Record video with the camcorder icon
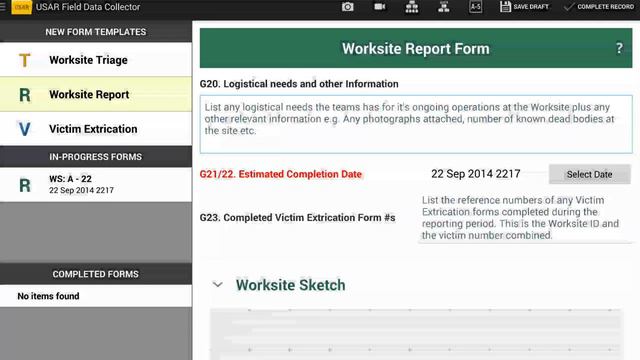This screenshot has height=360, width=640. coord(380,7)
